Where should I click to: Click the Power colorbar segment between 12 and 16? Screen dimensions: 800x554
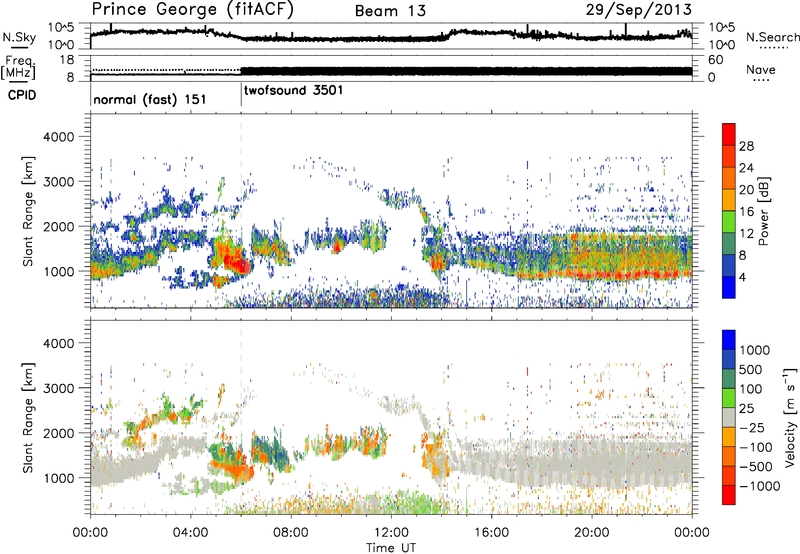coord(729,222)
